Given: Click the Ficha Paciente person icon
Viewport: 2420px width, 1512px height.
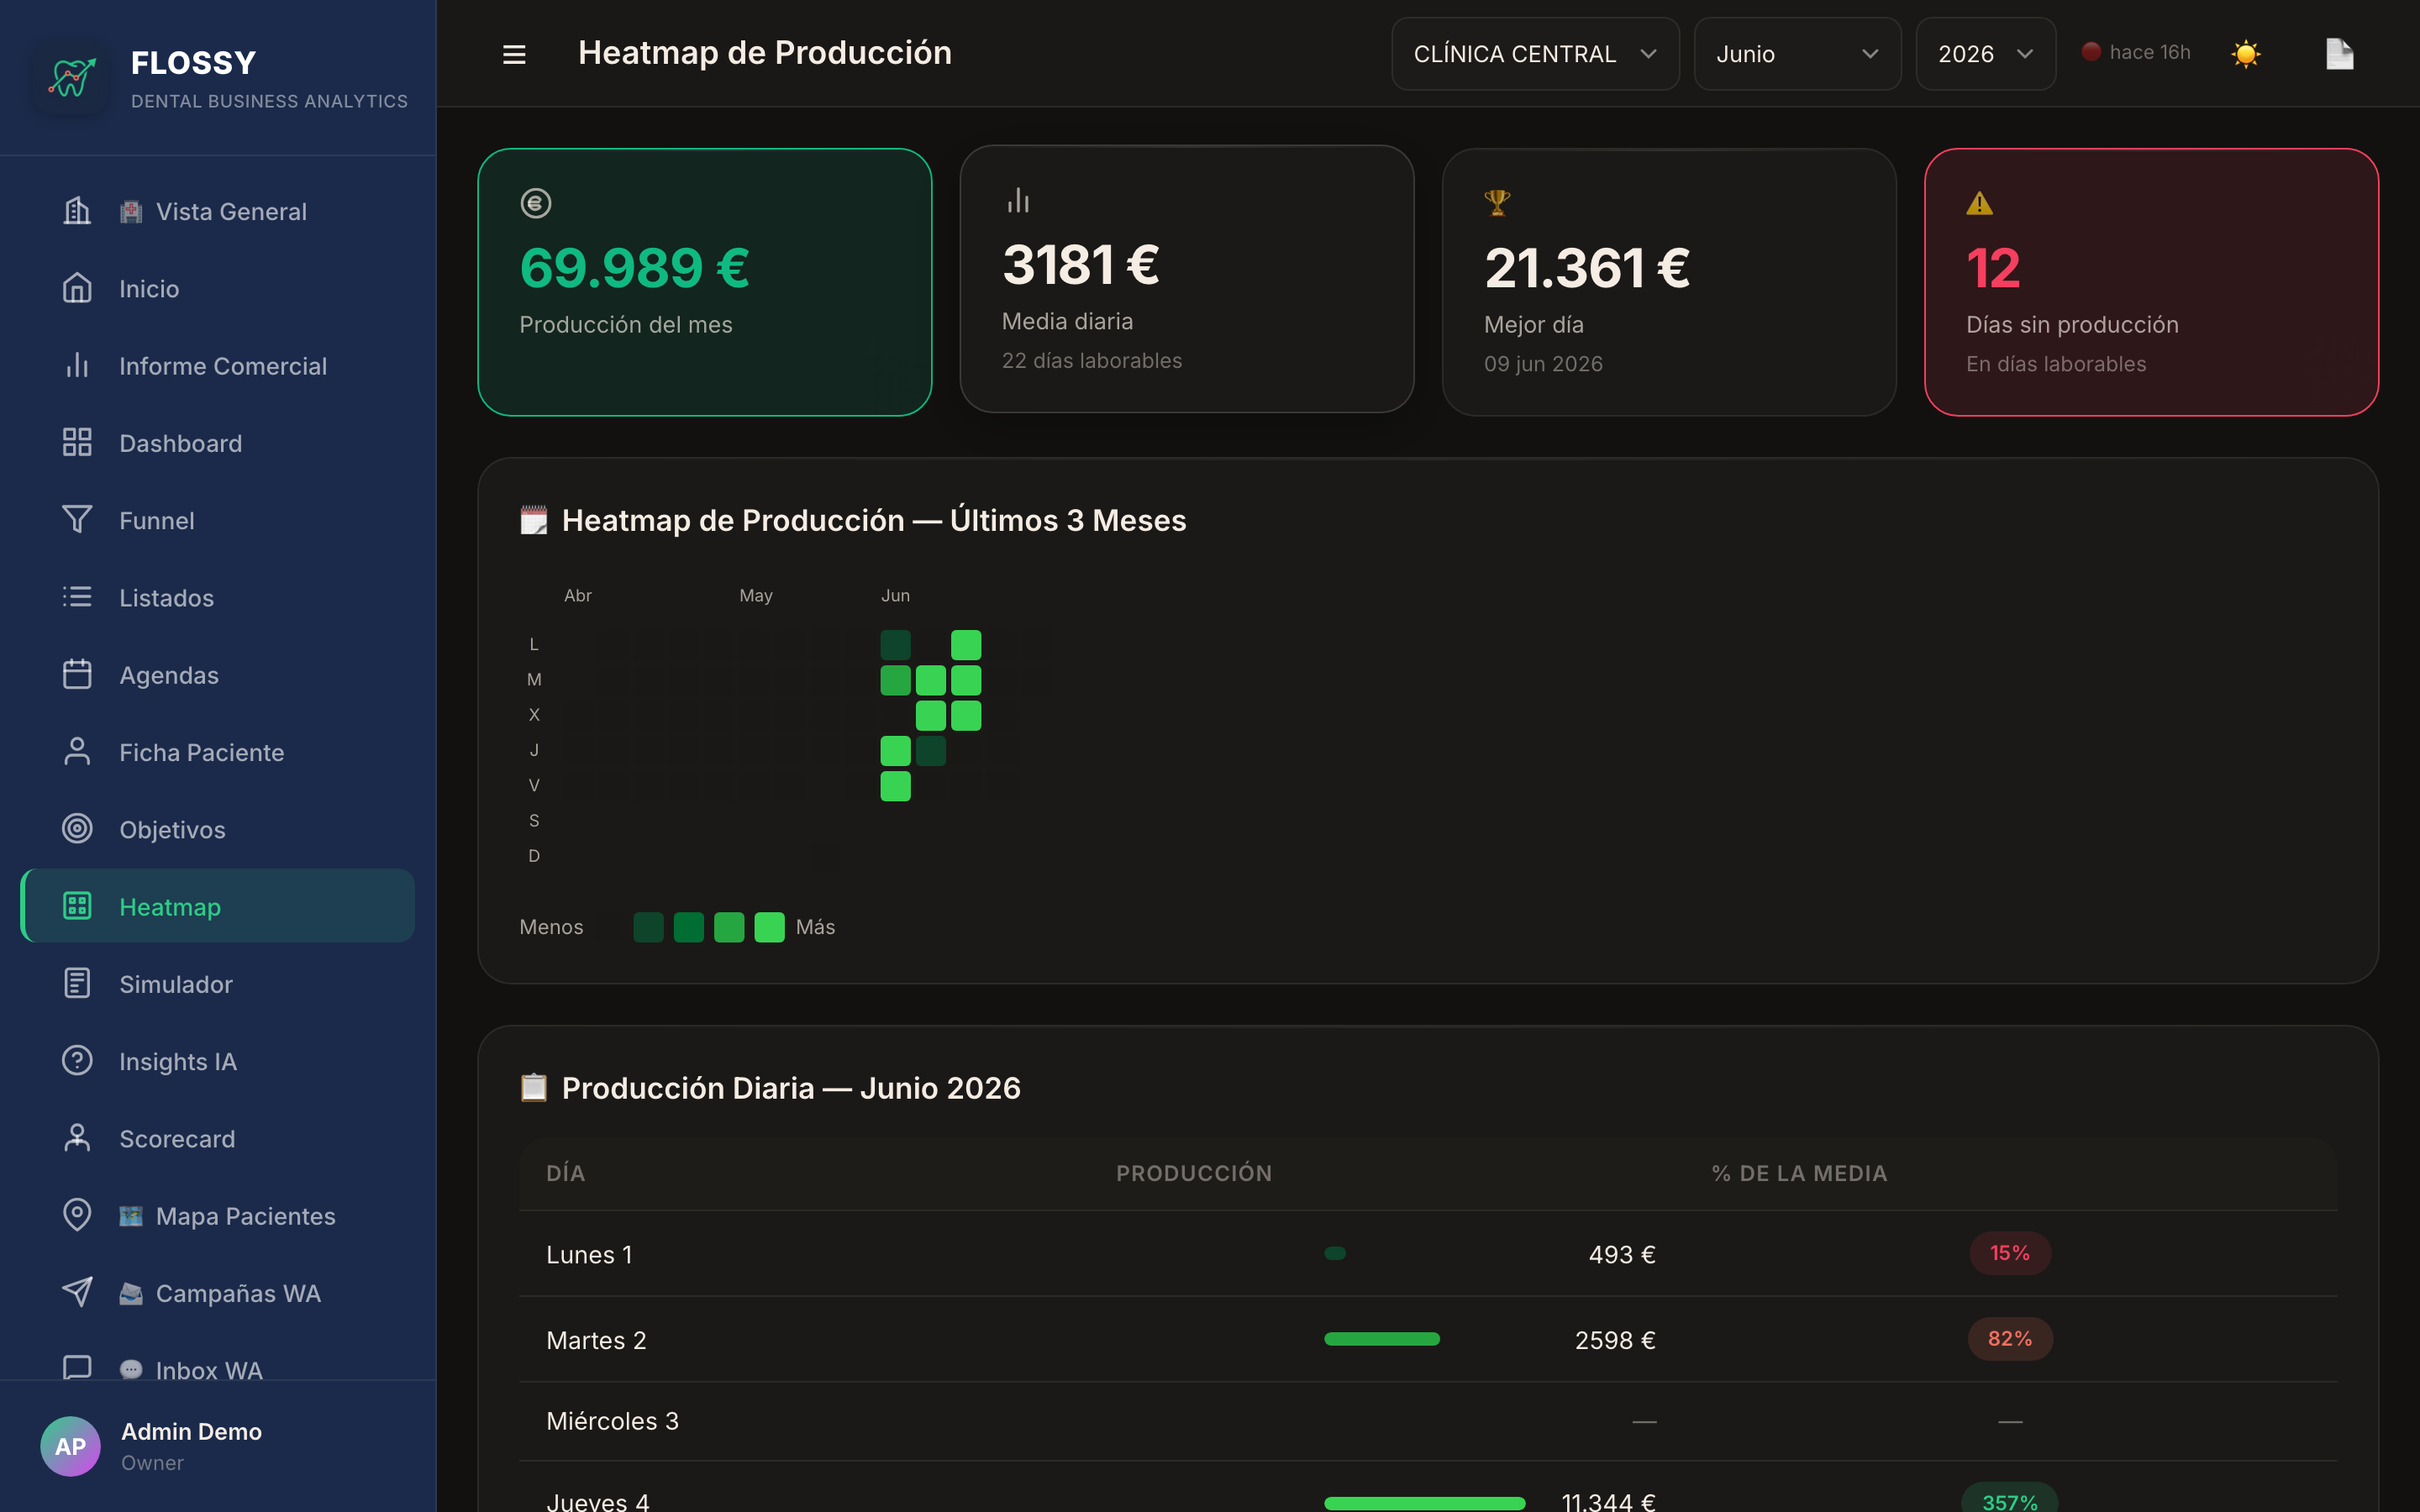Looking at the screenshot, I should pyautogui.click(x=77, y=751).
